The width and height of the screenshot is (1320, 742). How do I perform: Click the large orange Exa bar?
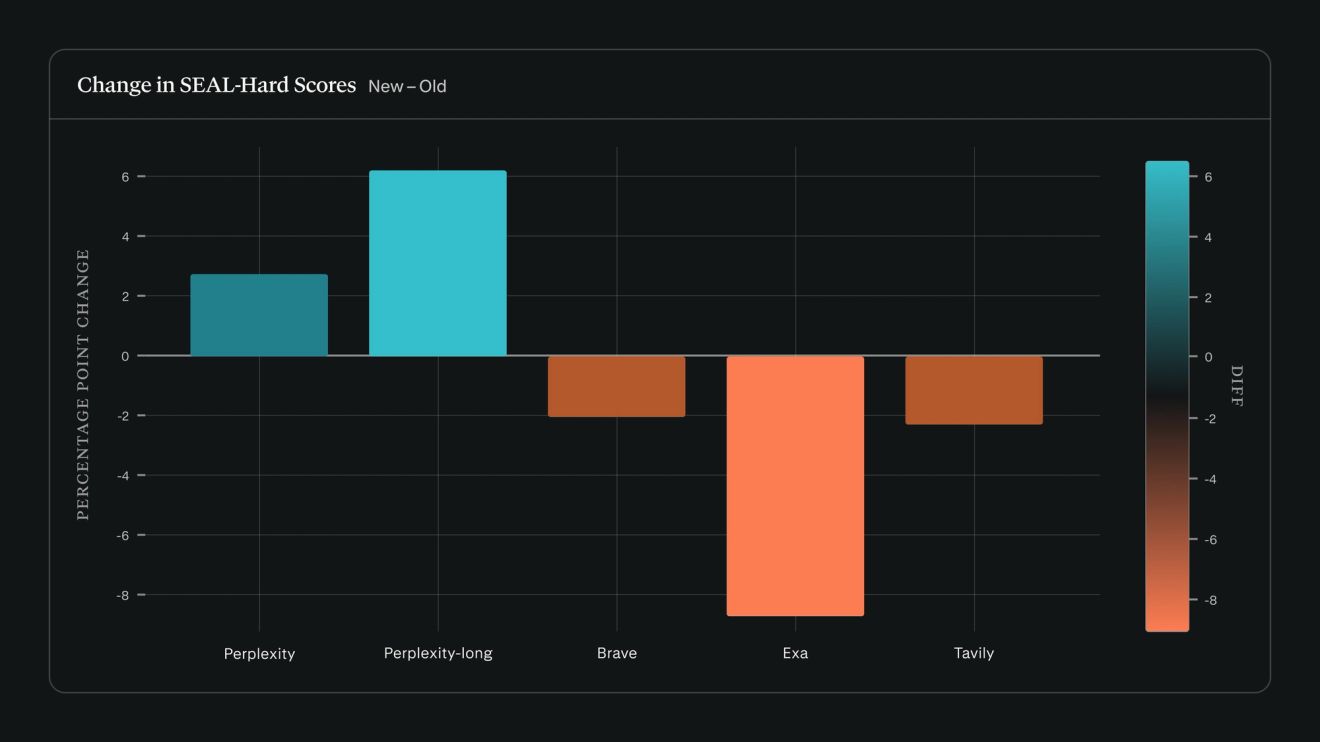(795, 486)
